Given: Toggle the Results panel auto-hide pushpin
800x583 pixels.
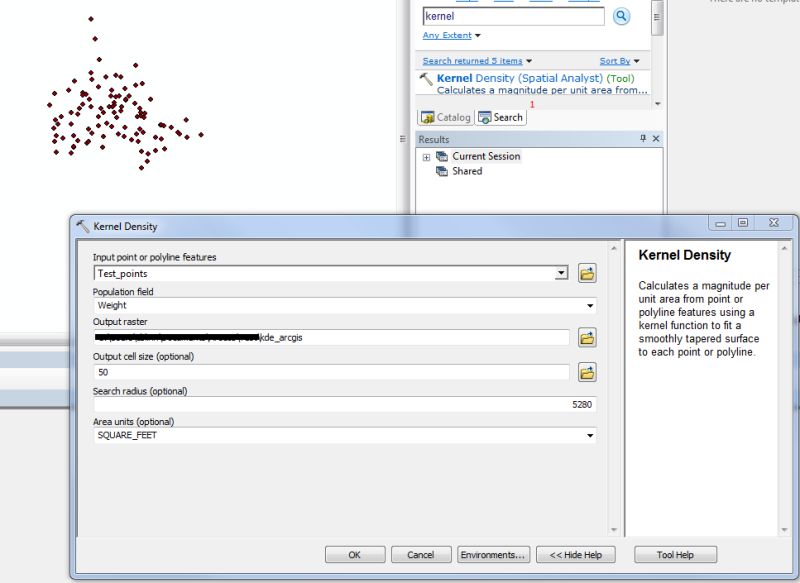Looking at the screenshot, I should pyautogui.click(x=645, y=139).
